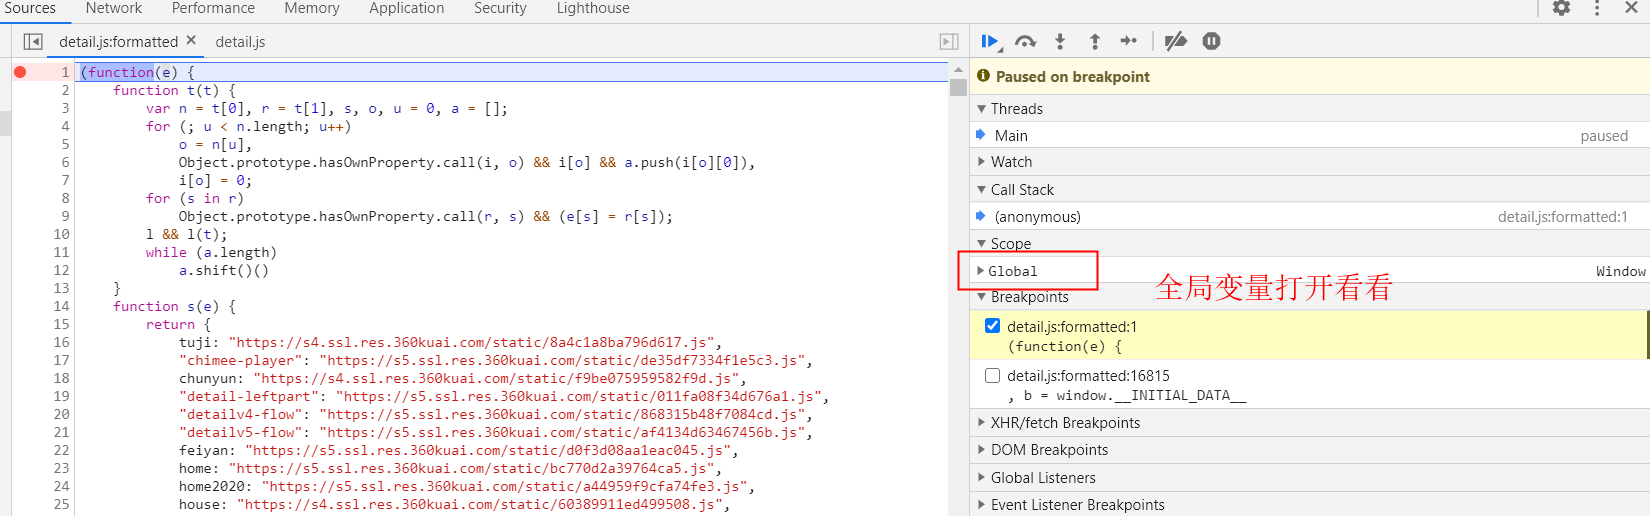Enable detail.js:formatted:16815 breakpoint
This screenshot has height=516, width=1650.
(992, 376)
